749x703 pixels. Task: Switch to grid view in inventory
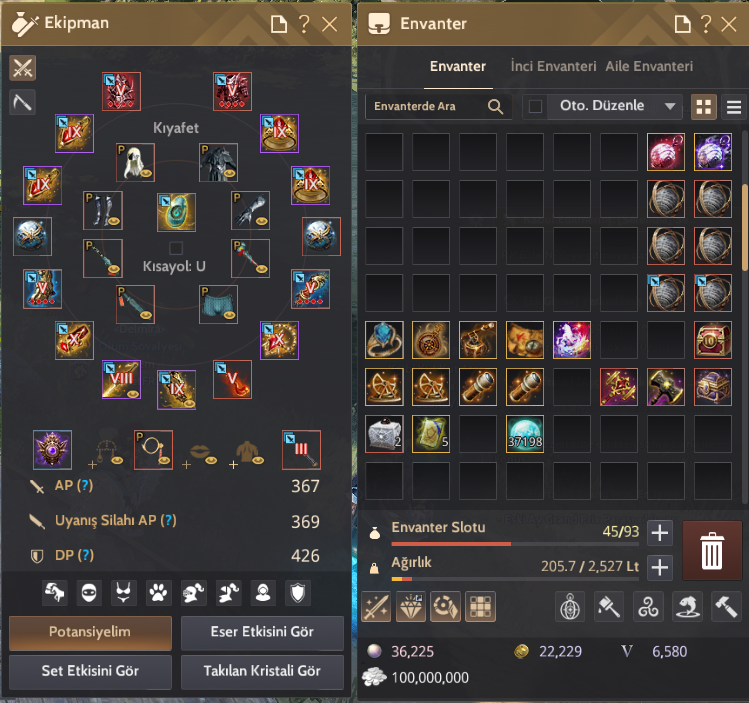pos(704,107)
